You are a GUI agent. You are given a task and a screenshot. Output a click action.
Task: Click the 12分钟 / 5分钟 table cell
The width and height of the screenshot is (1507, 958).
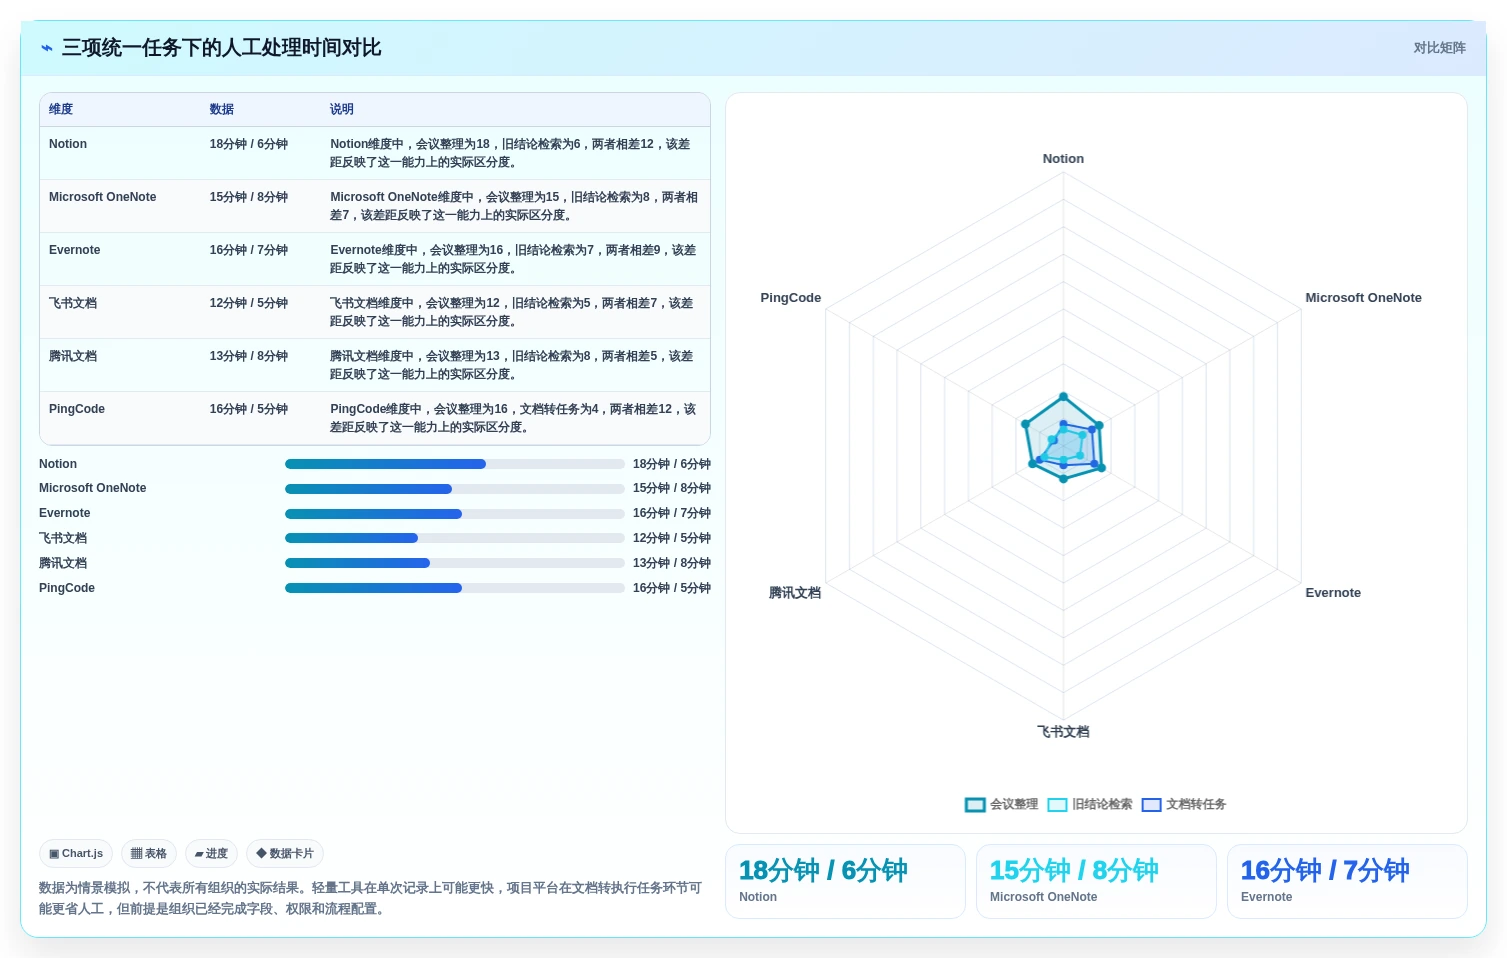point(249,303)
